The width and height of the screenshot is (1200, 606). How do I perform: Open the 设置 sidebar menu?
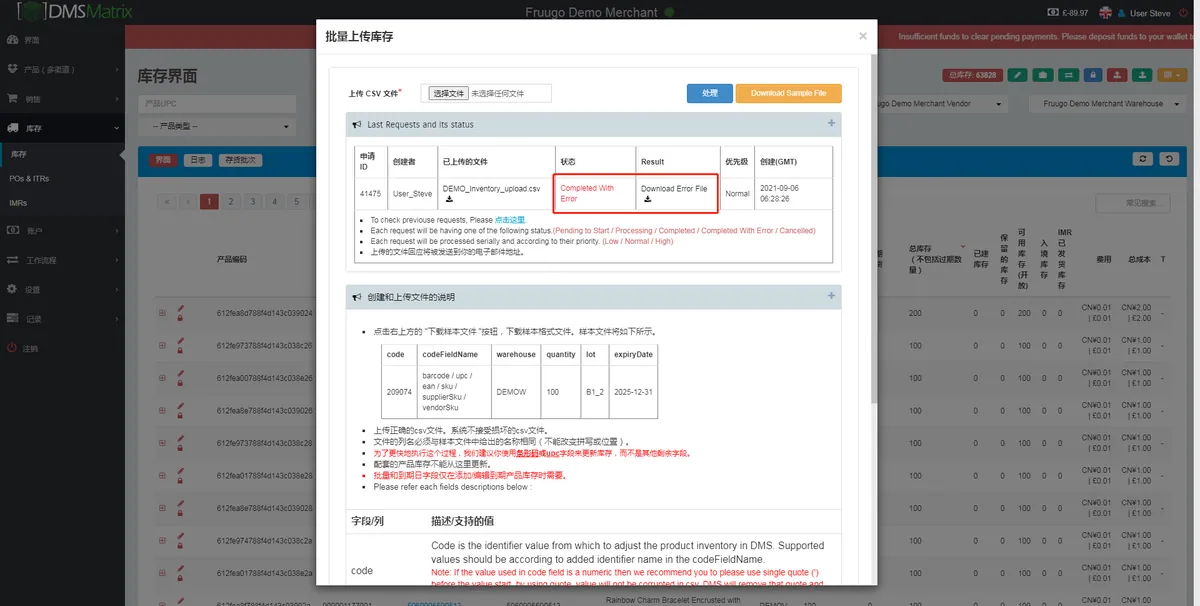click(62, 289)
